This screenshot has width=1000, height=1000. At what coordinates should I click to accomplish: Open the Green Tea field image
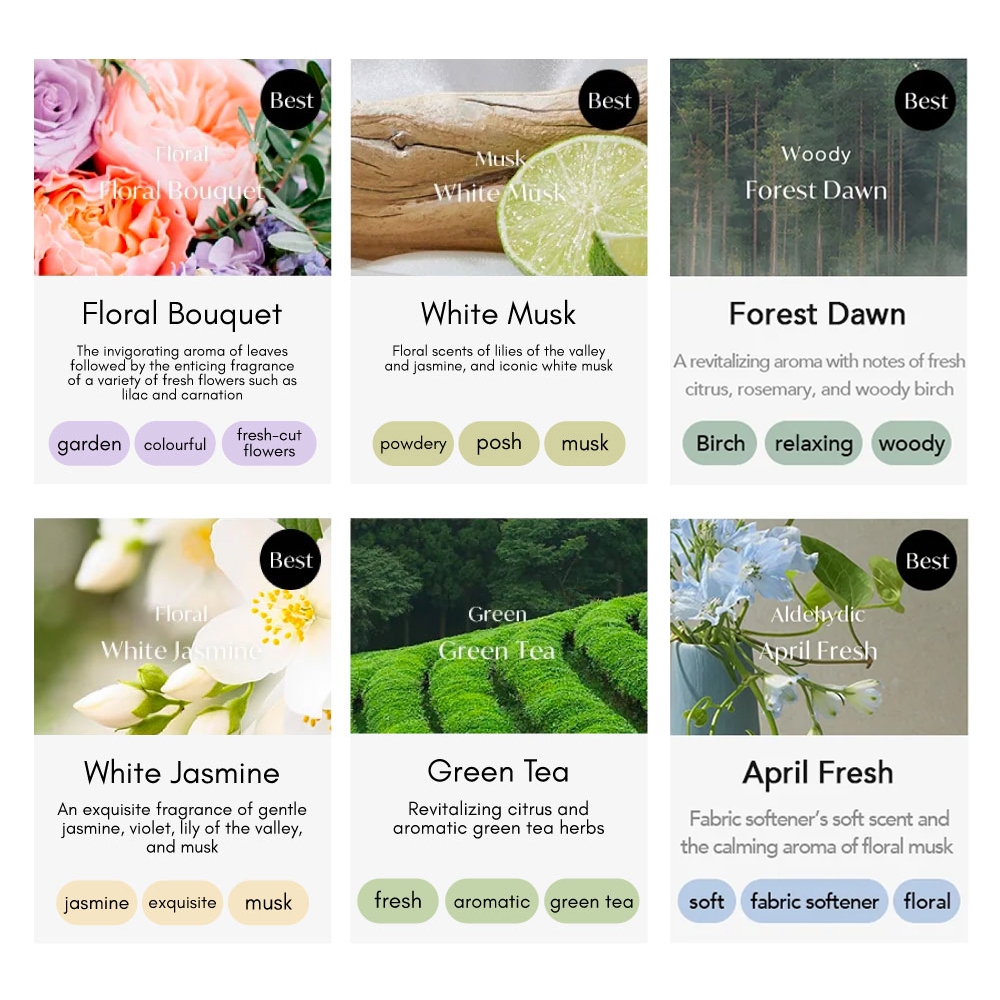(x=499, y=626)
